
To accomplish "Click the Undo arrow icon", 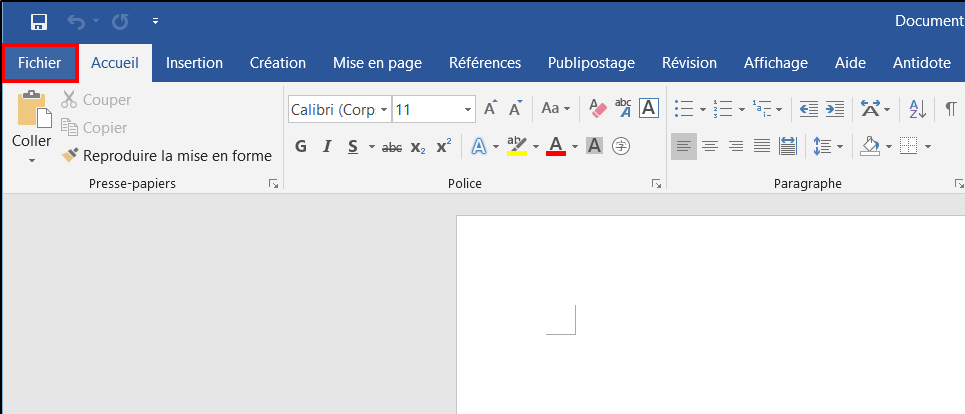I will point(76,22).
